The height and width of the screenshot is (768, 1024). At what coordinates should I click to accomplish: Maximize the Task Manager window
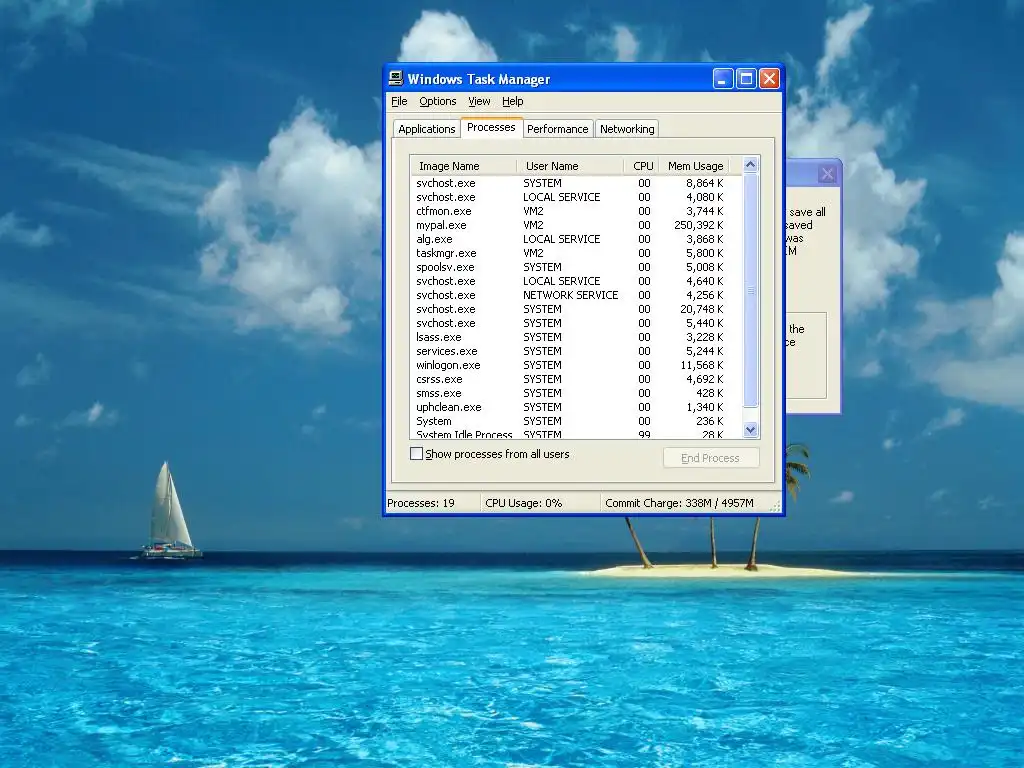746,79
